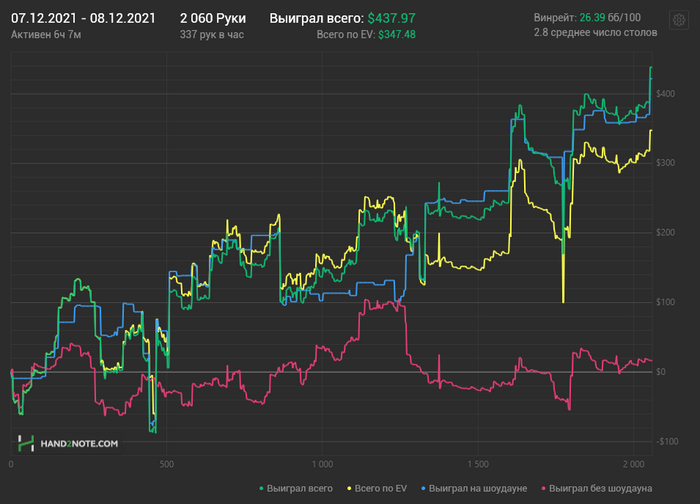This screenshot has height=504, width=700.
Task: Click '2.8 среднее число столов' text
Action: (x=596, y=33)
